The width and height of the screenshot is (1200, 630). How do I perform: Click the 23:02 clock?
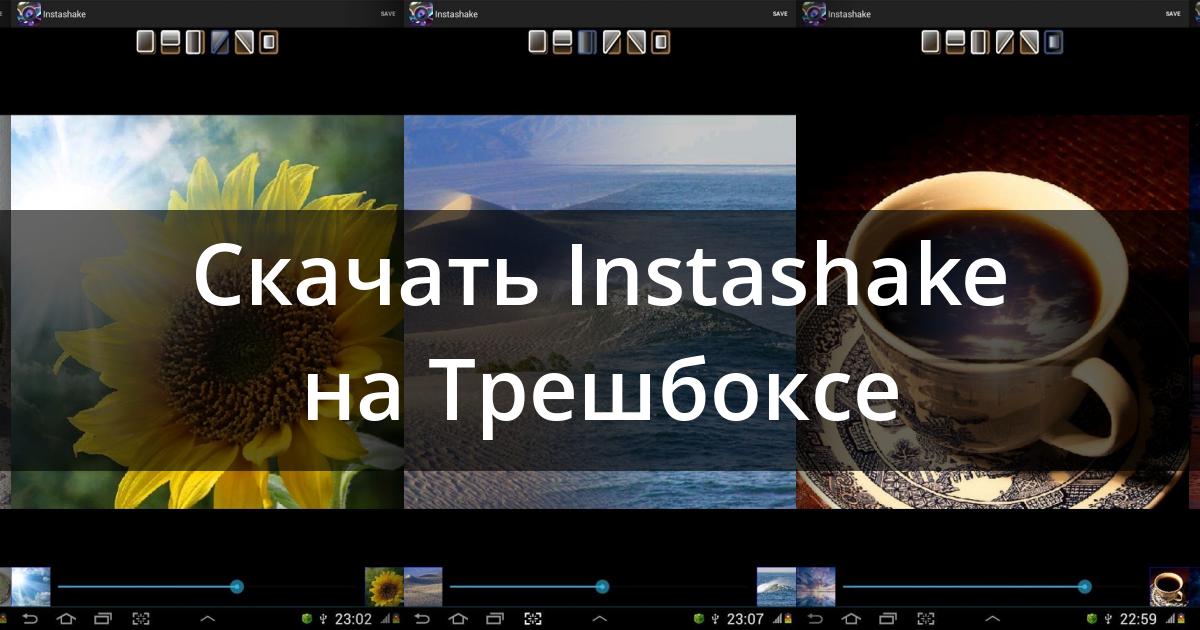pos(353,619)
